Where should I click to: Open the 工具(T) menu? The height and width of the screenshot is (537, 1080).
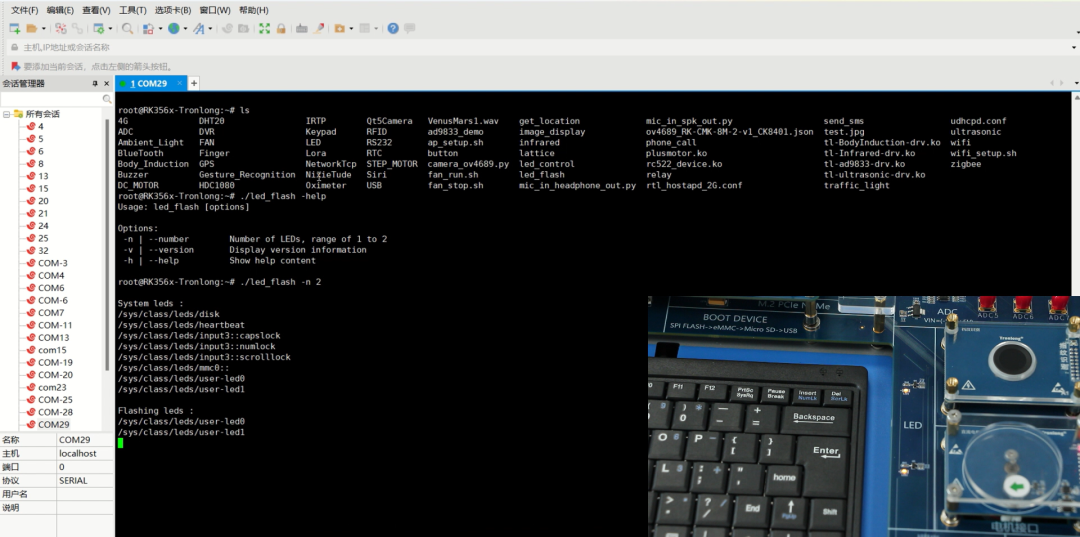pyautogui.click(x=132, y=10)
